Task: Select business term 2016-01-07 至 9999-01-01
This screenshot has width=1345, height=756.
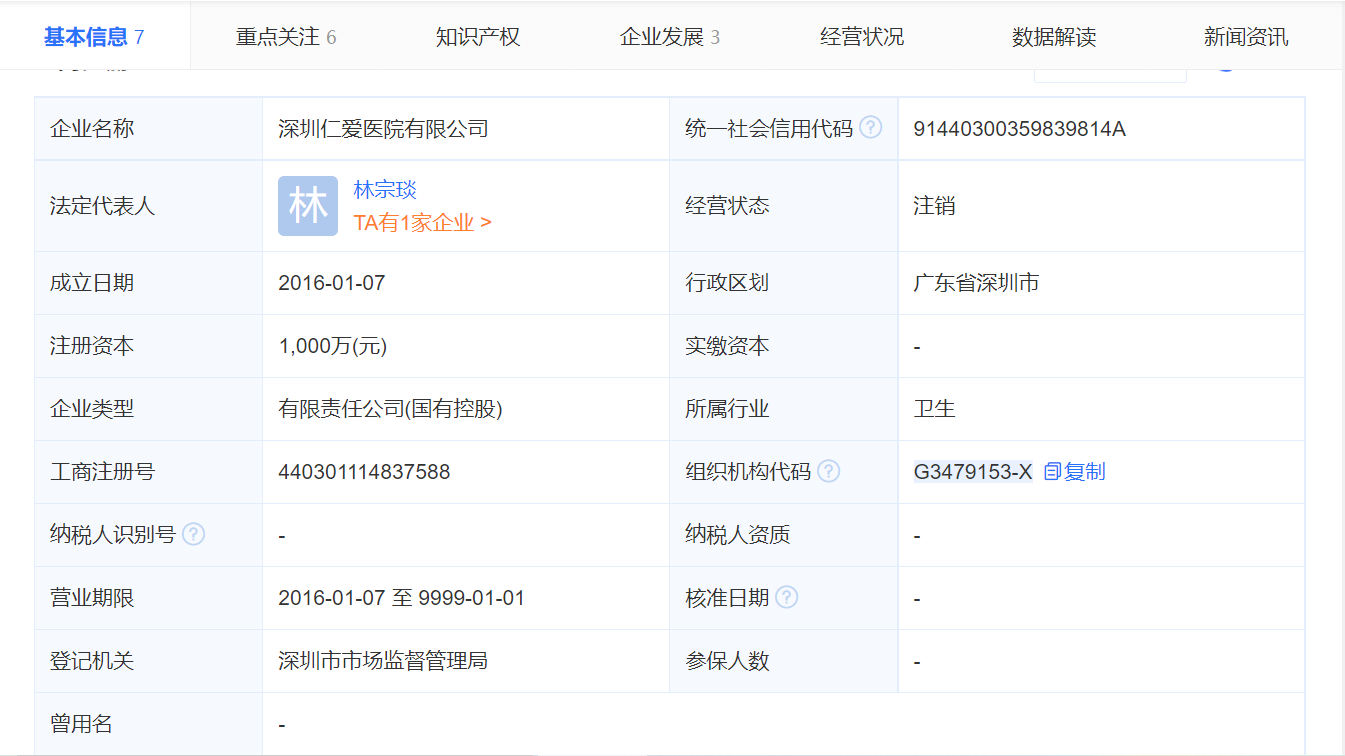Action: tap(401, 597)
